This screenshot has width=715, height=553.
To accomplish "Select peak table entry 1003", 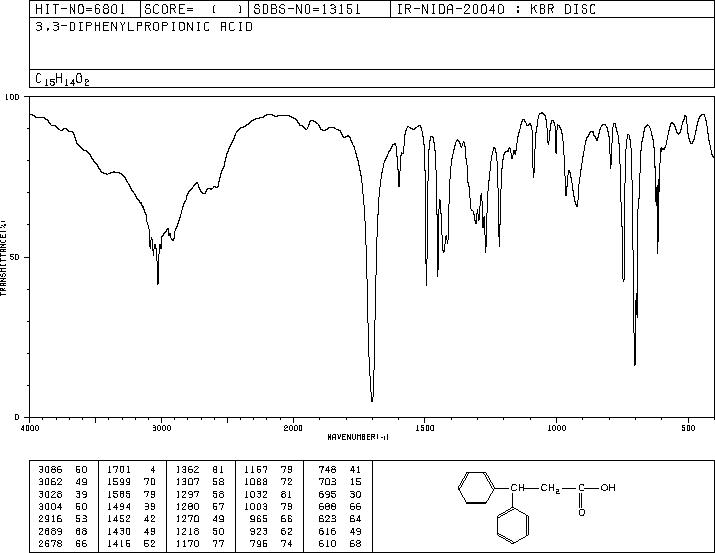I will pos(269,506).
